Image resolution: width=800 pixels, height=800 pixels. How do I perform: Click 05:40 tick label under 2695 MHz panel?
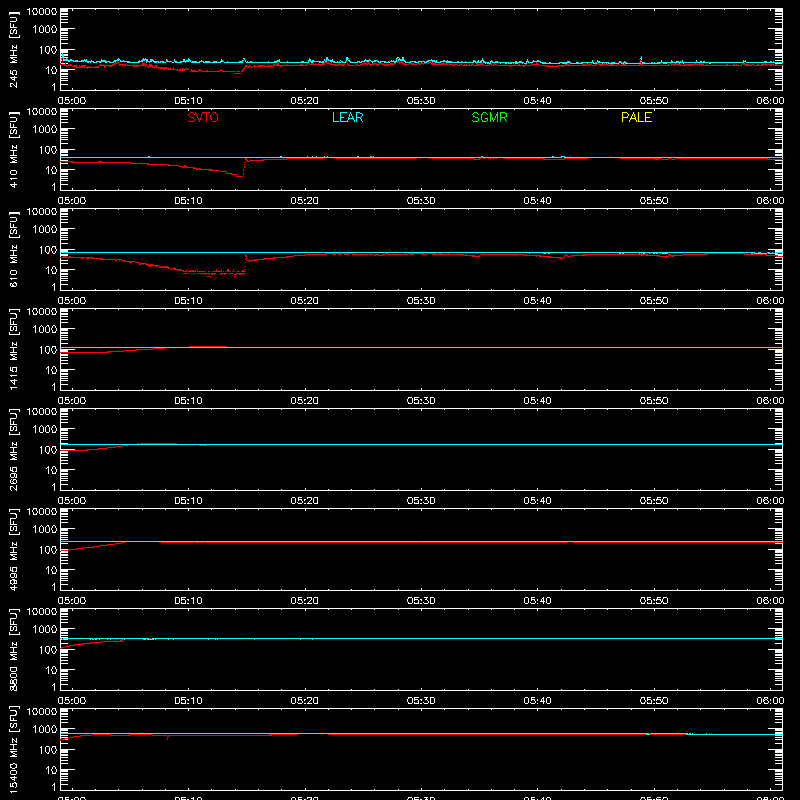[537, 501]
